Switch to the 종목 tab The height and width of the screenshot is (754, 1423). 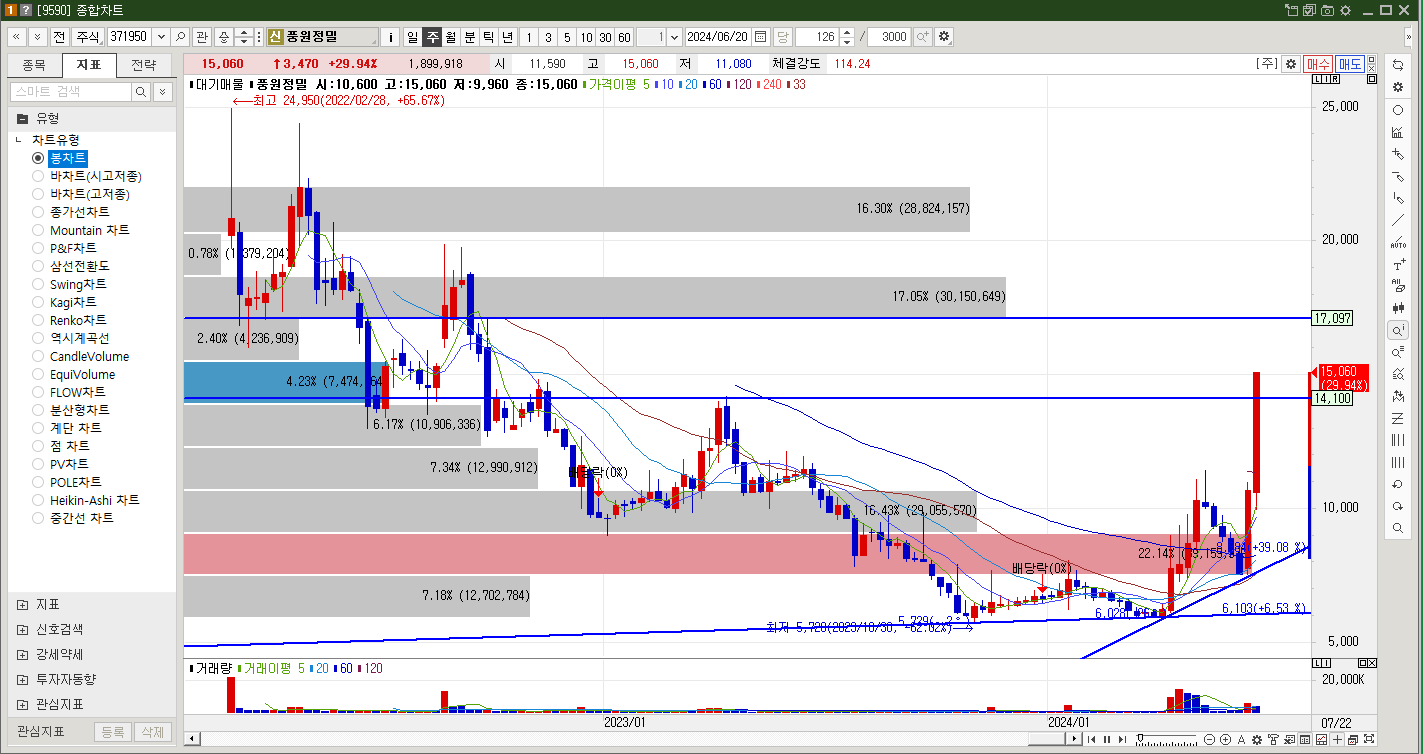[x=34, y=66]
